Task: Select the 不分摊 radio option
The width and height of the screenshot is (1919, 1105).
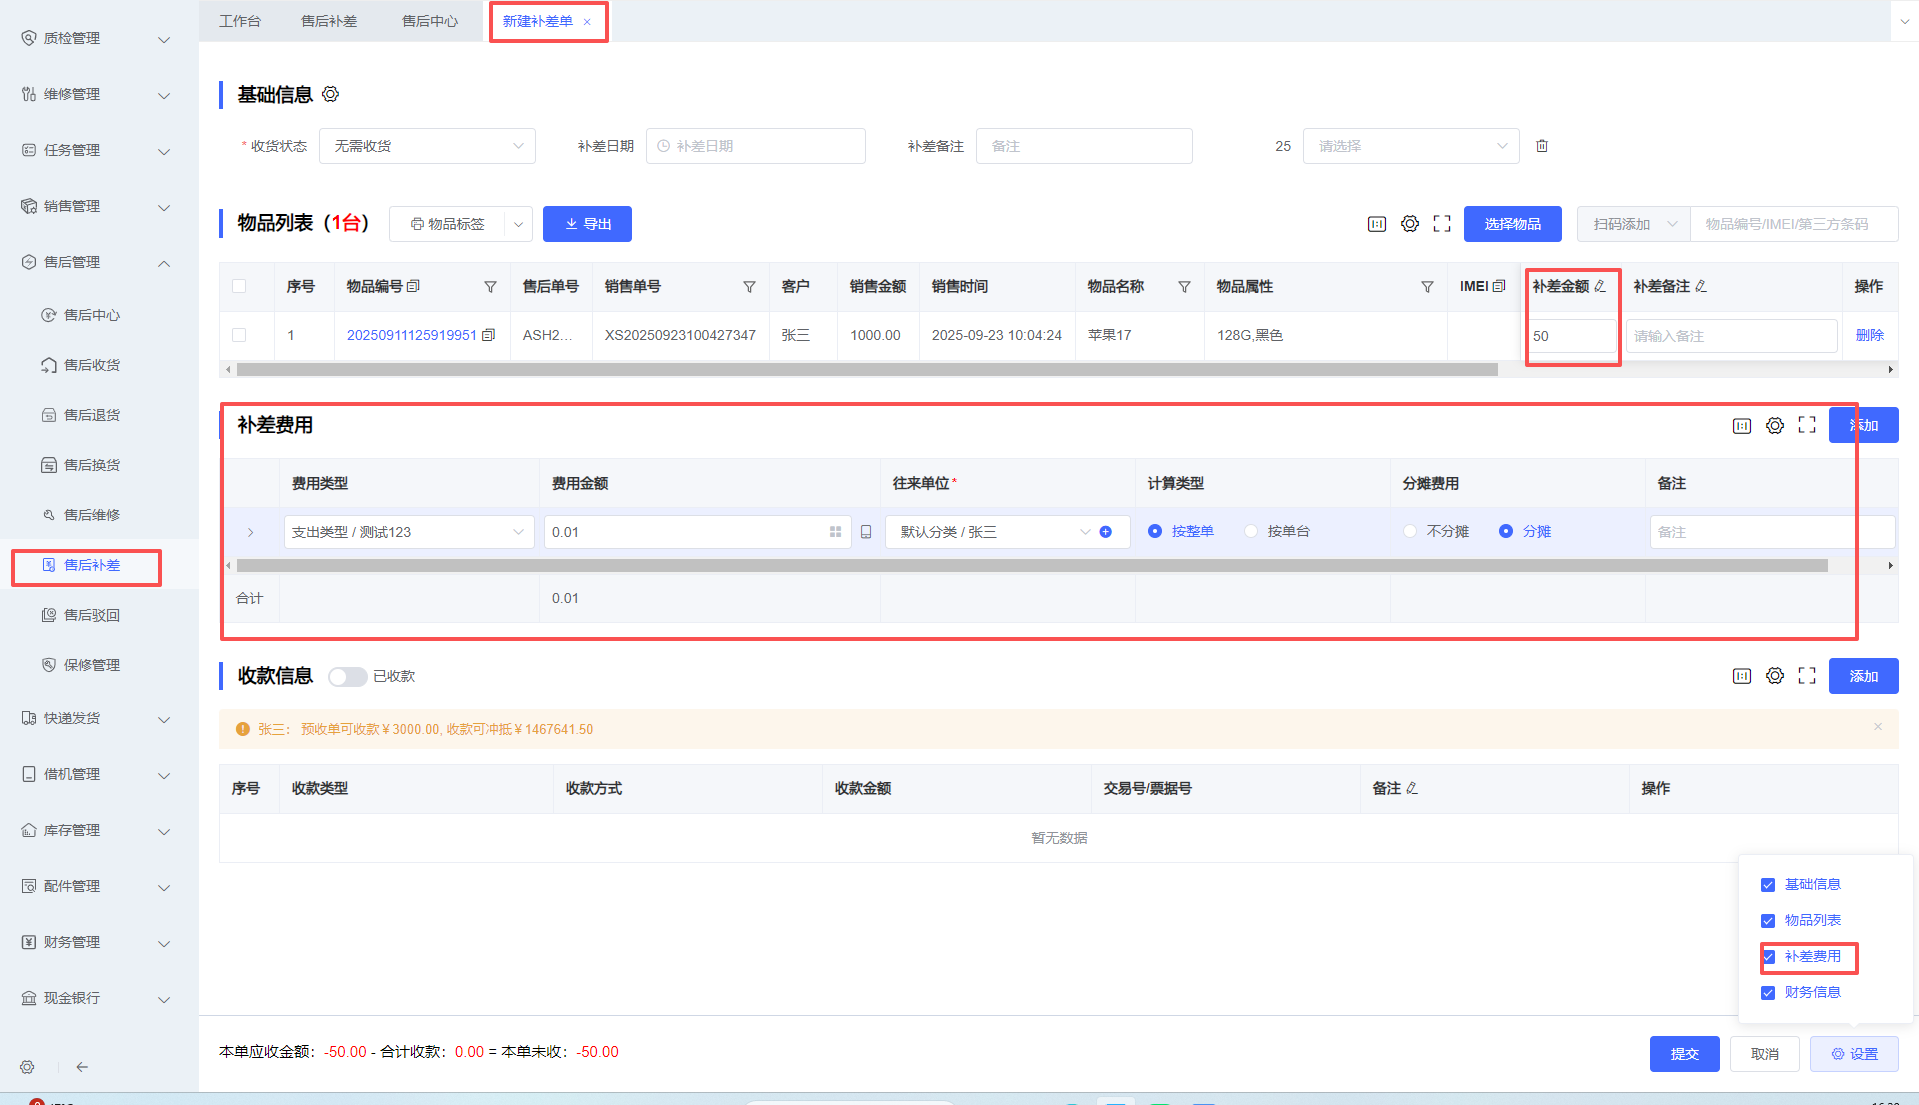Action: point(1410,532)
